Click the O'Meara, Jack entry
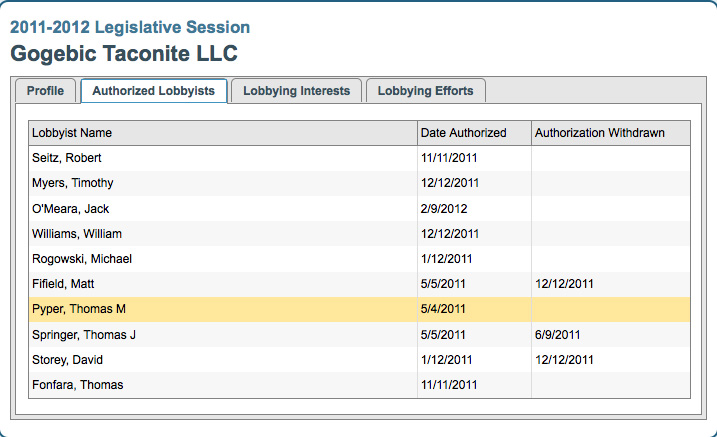717x437 pixels. click(x=71, y=209)
